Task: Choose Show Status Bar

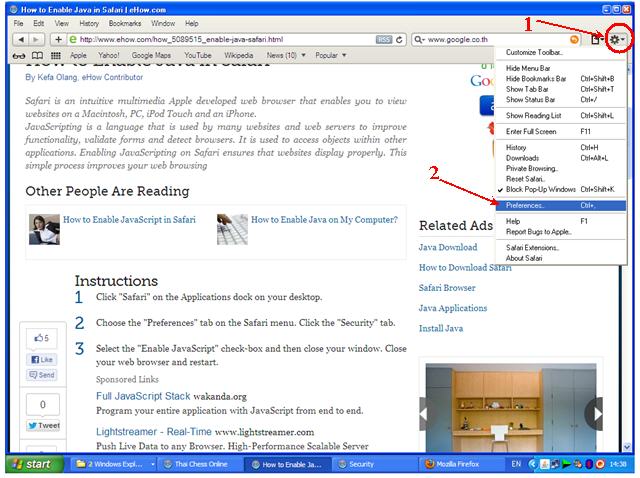Action: coord(561,100)
